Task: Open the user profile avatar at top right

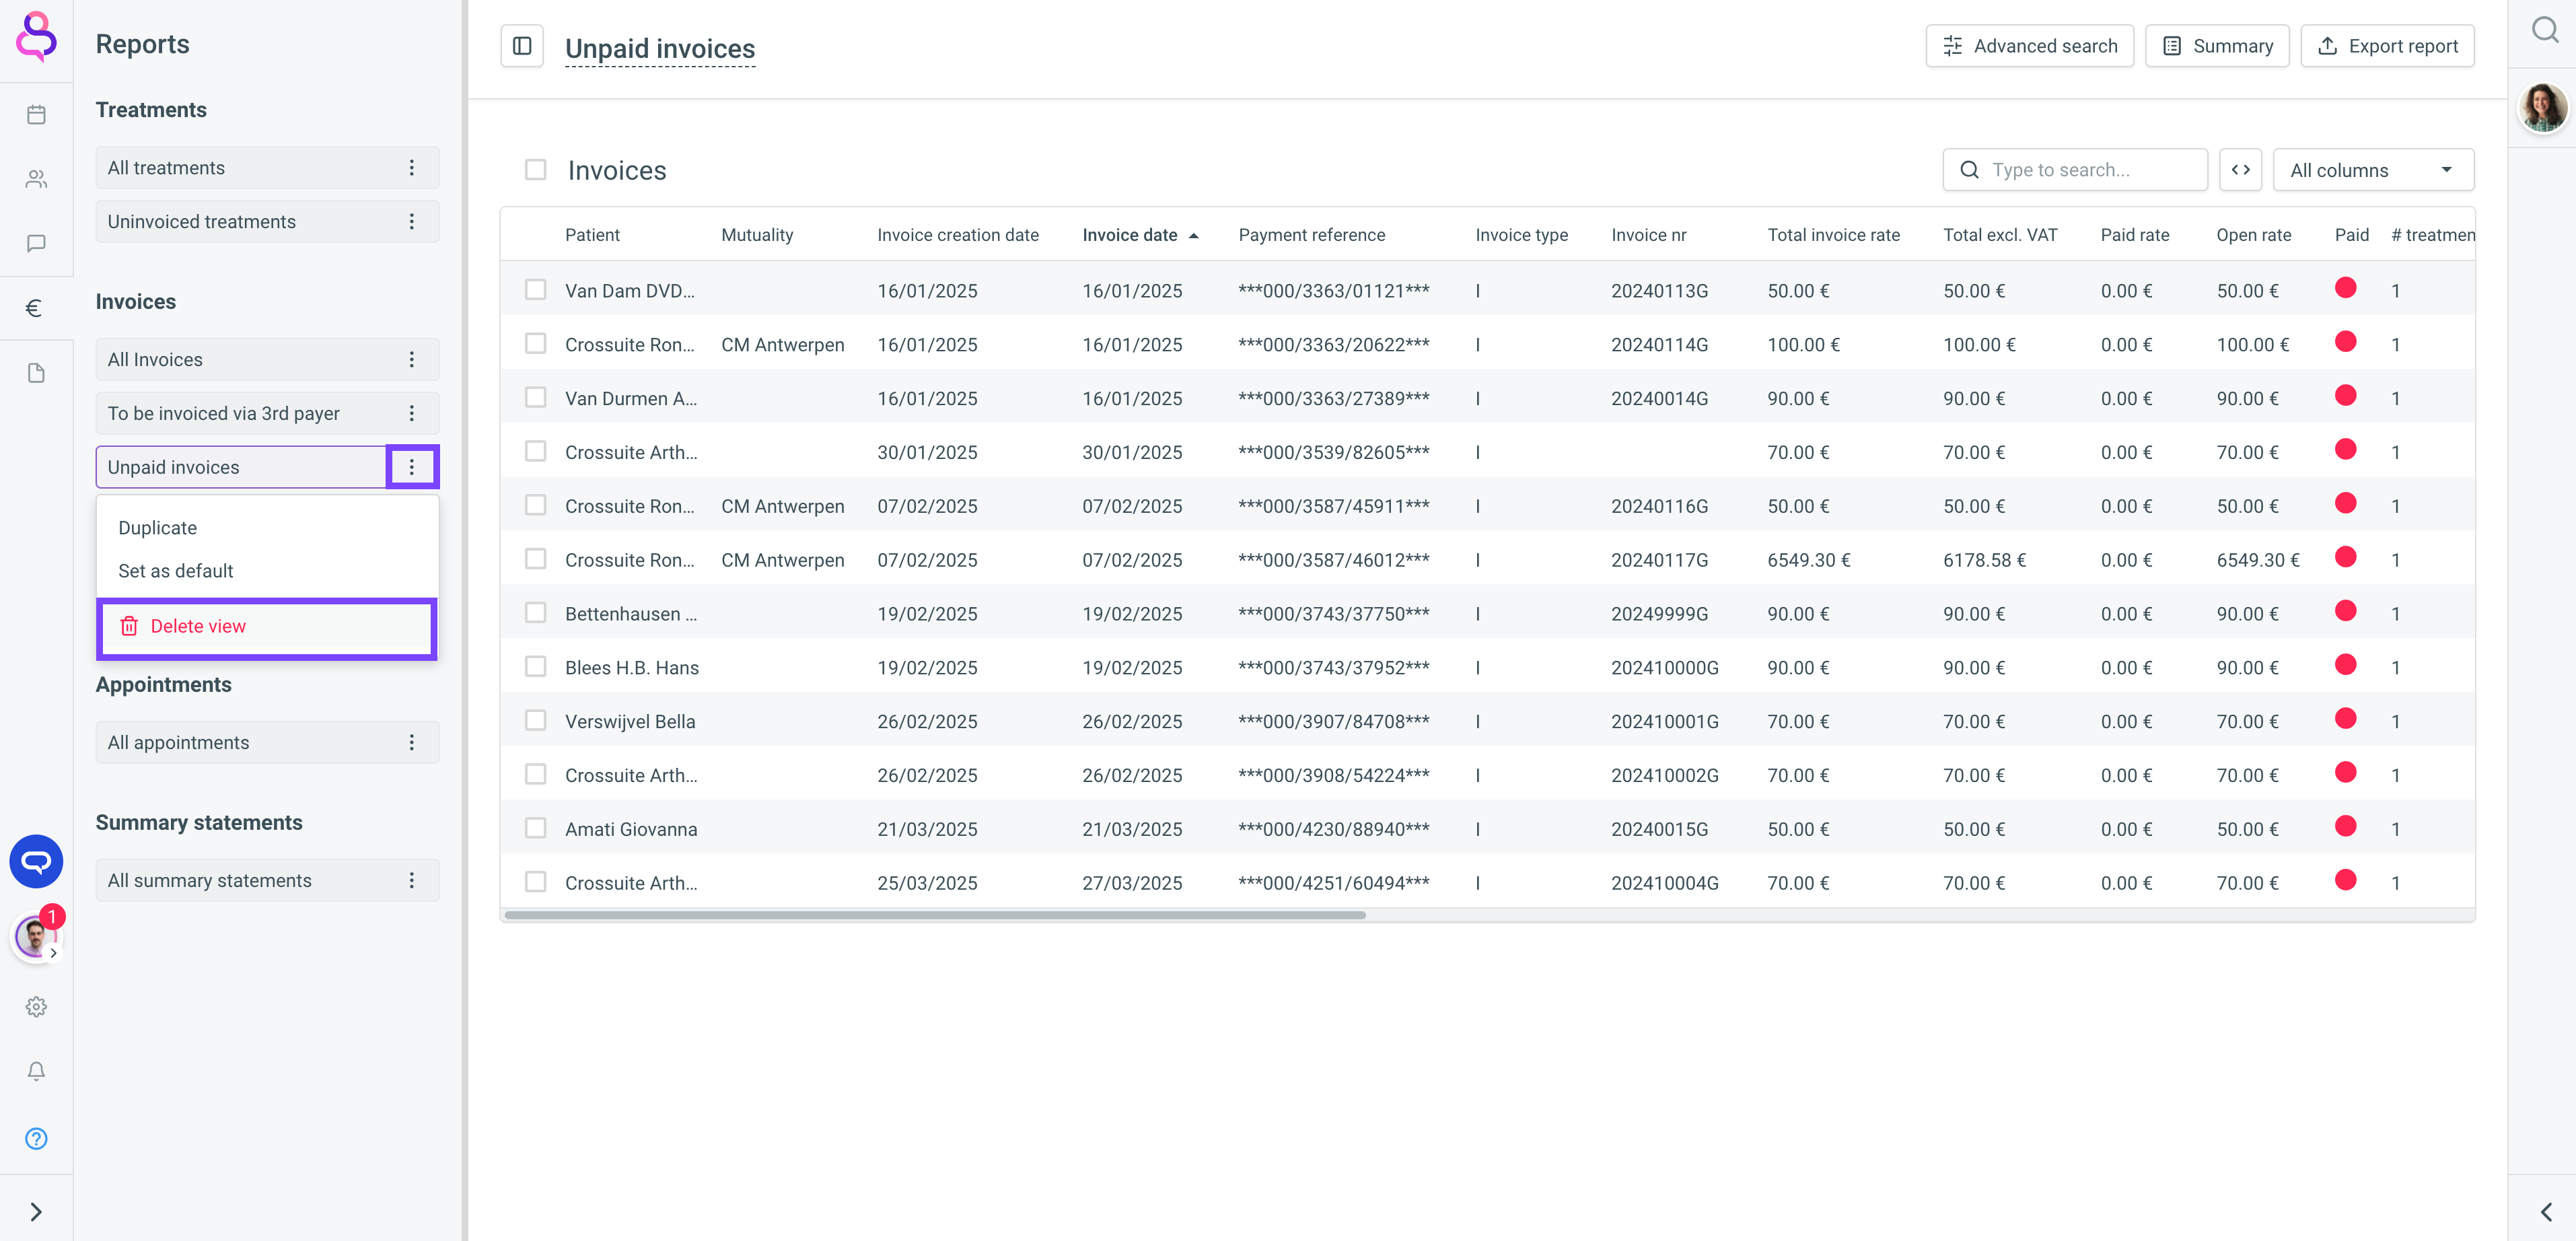Action: coord(2543,107)
